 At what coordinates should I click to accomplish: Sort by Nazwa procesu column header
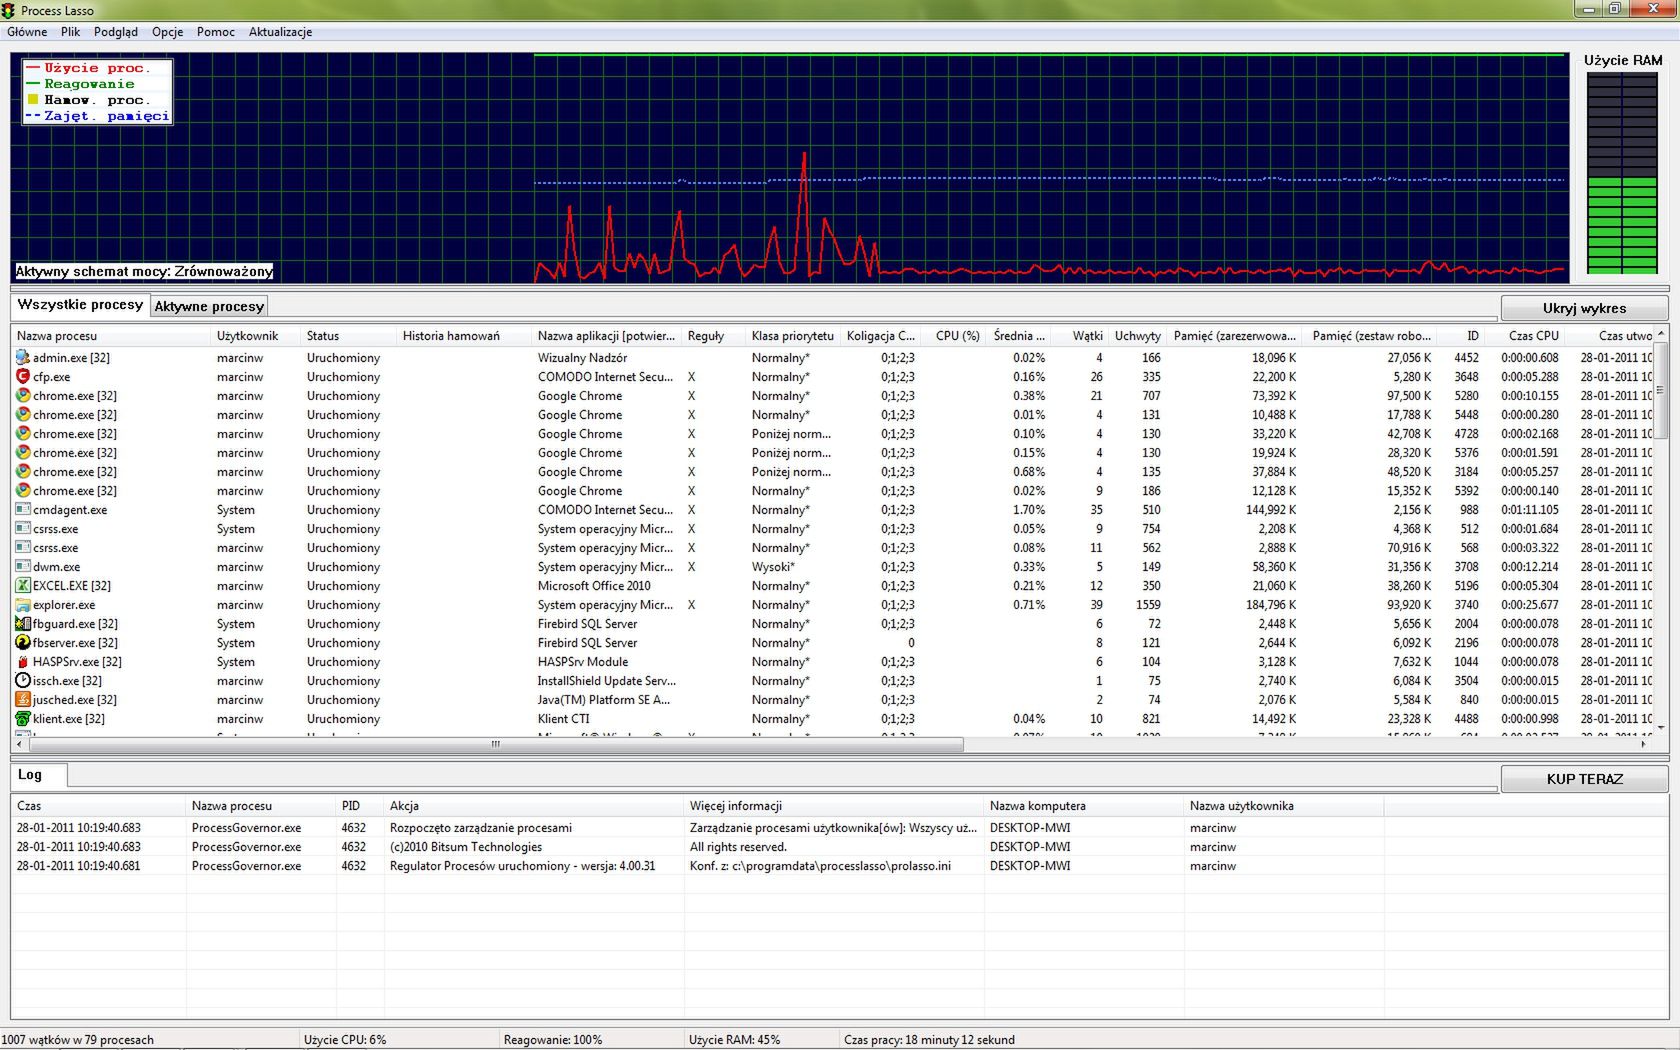pos(111,336)
